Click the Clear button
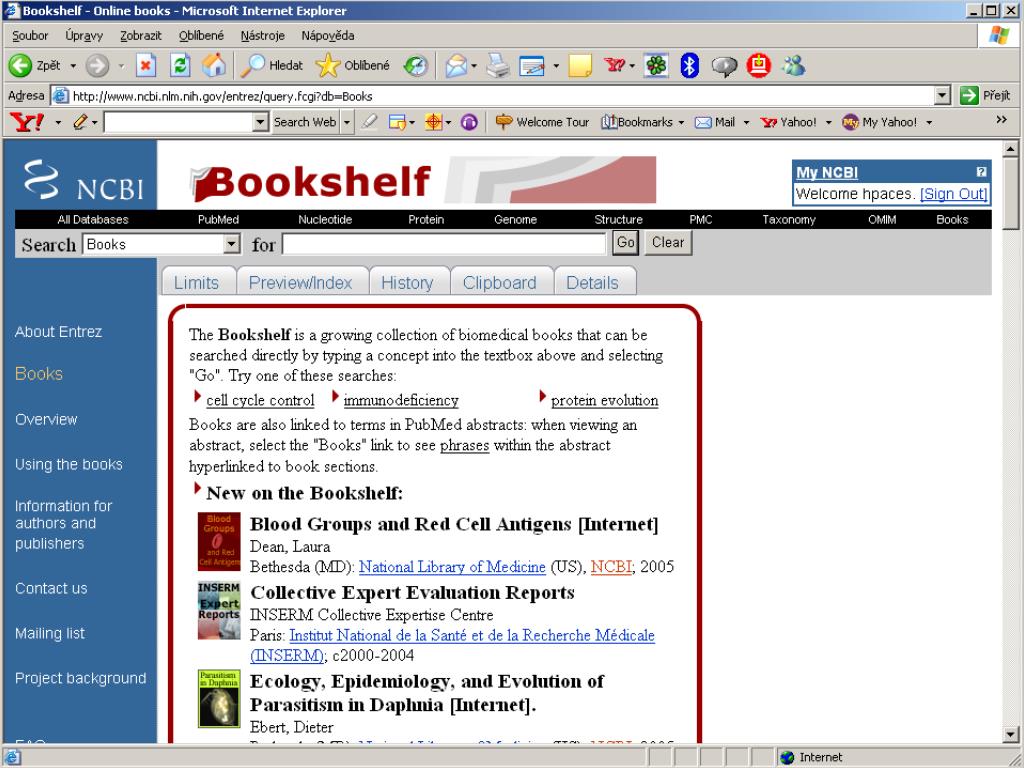Image resolution: width=1024 pixels, height=768 pixels. pyautogui.click(x=668, y=243)
